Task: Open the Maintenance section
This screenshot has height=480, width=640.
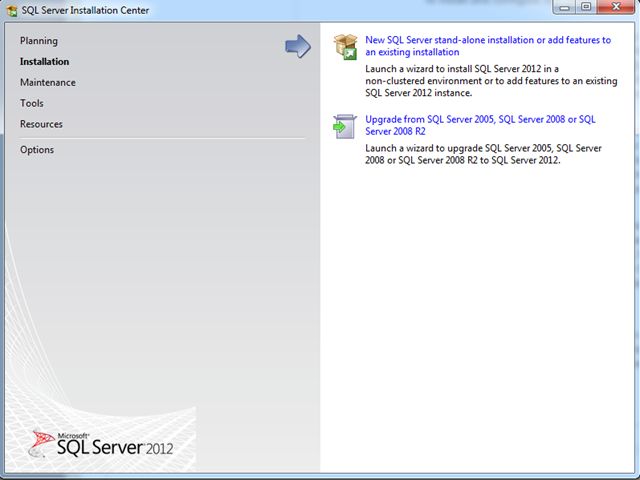Action: (x=48, y=82)
